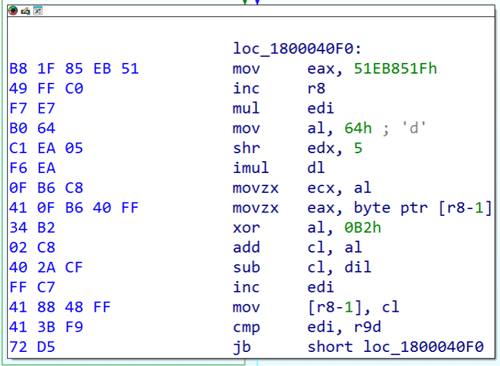
Task: Select hex bytes B8 1F 85 EB 51
Action: coord(74,69)
